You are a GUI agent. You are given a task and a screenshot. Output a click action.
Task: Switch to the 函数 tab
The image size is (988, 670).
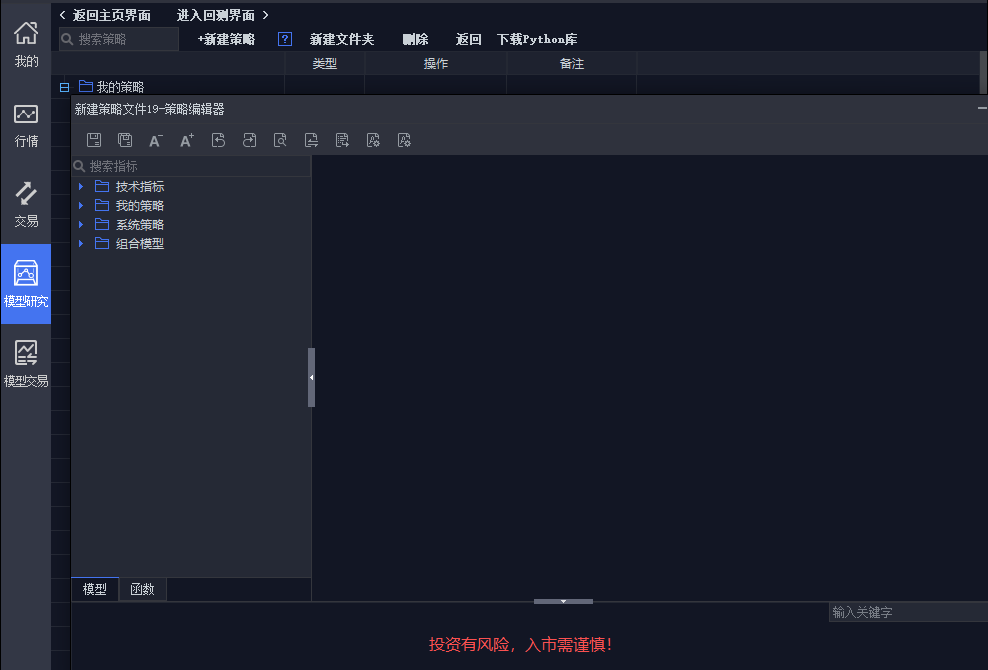pos(143,590)
